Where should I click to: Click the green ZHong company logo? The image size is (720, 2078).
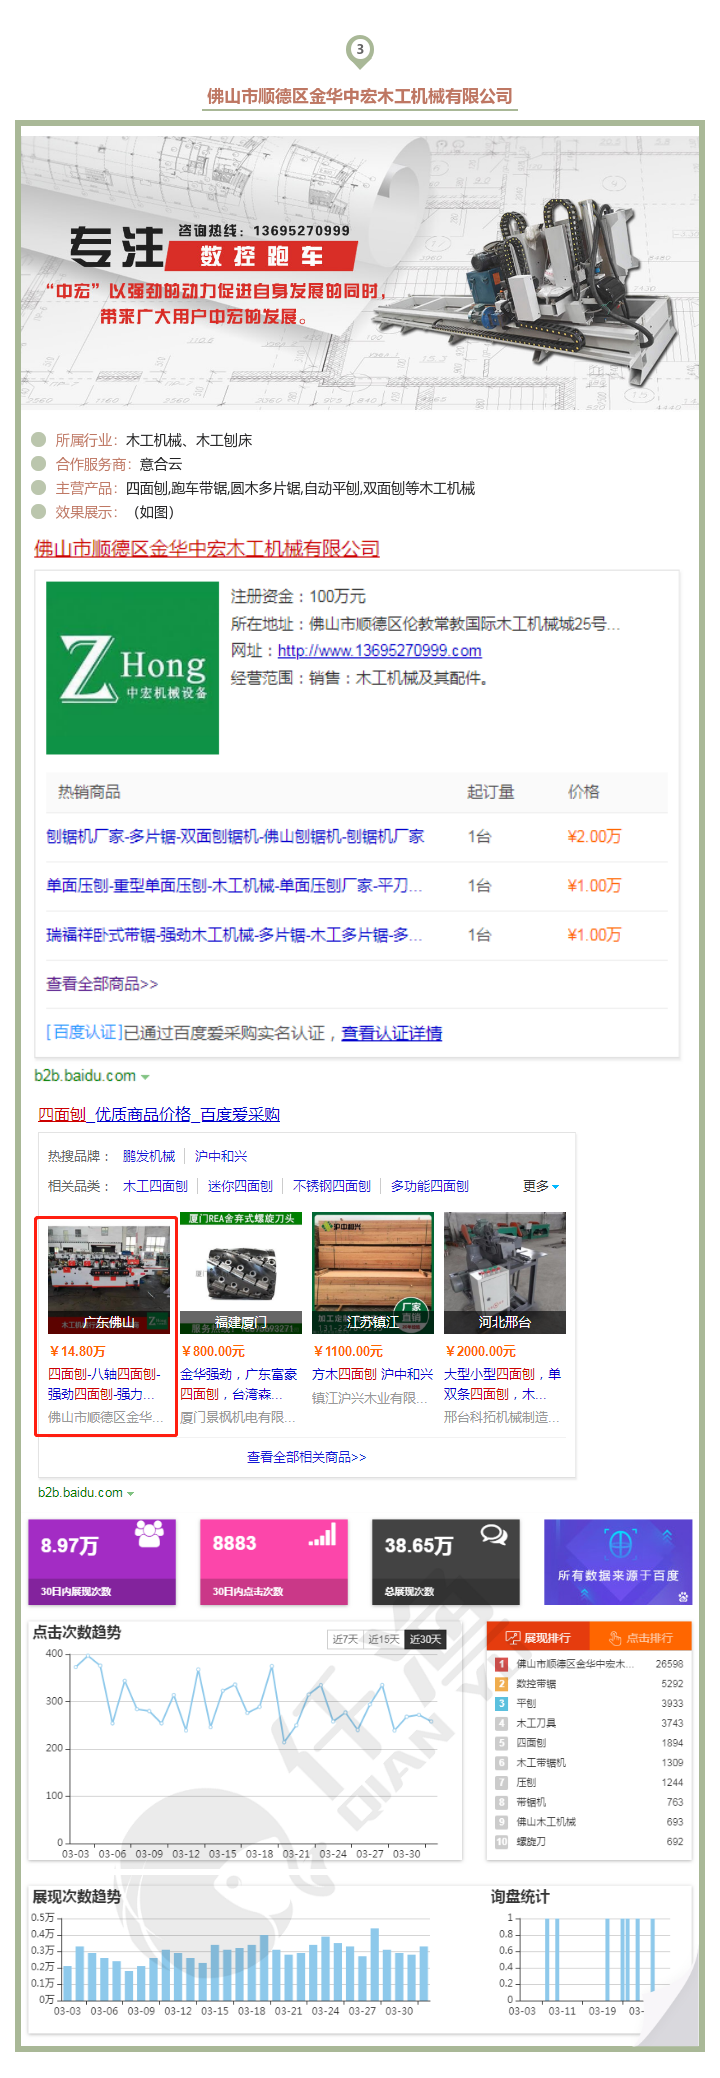[x=132, y=668]
